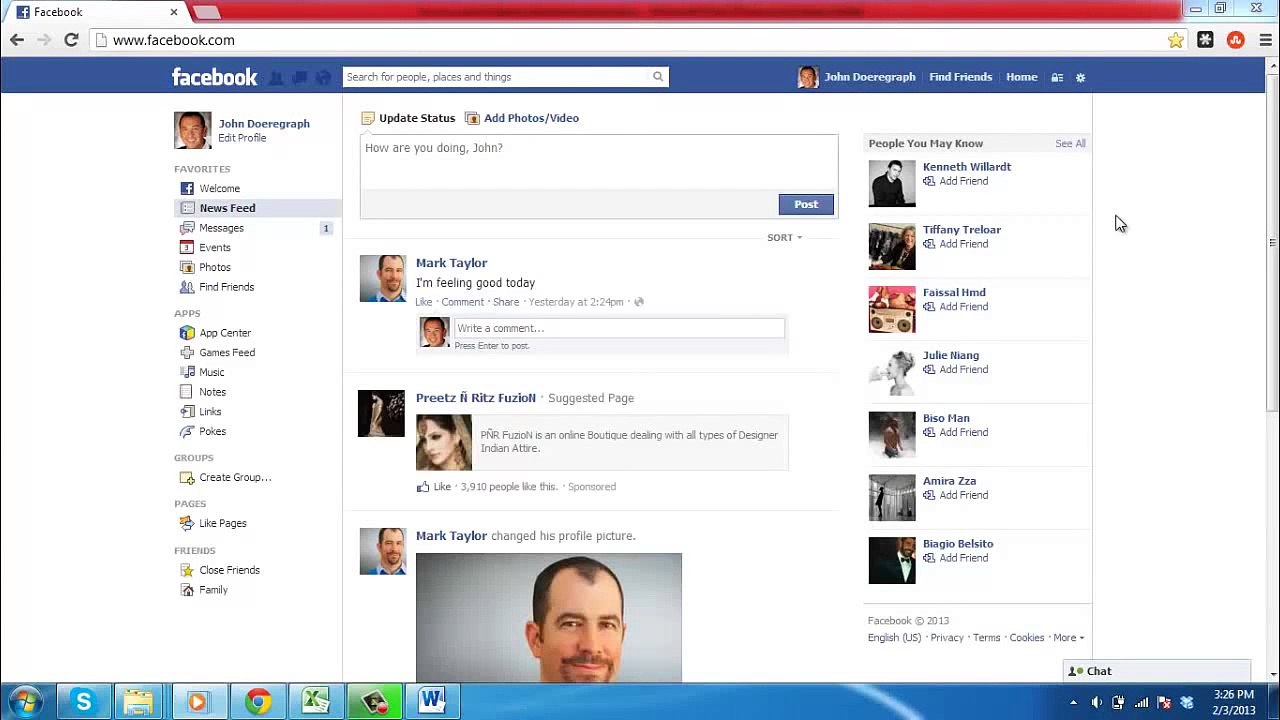Viewport: 1280px width, 720px height.
Task: Open Word from the taskbar
Action: click(x=432, y=702)
